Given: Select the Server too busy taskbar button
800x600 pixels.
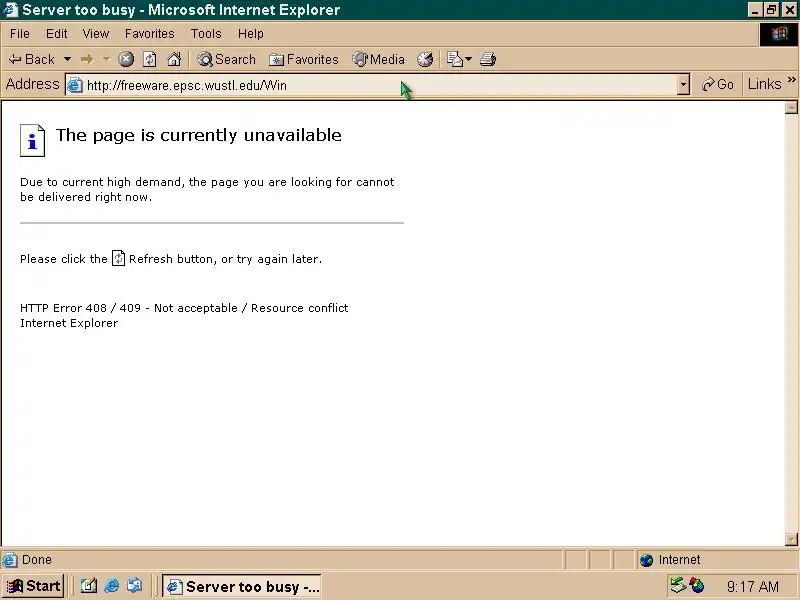Looking at the screenshot, I should pyautogui.click(x=242, y=586).
